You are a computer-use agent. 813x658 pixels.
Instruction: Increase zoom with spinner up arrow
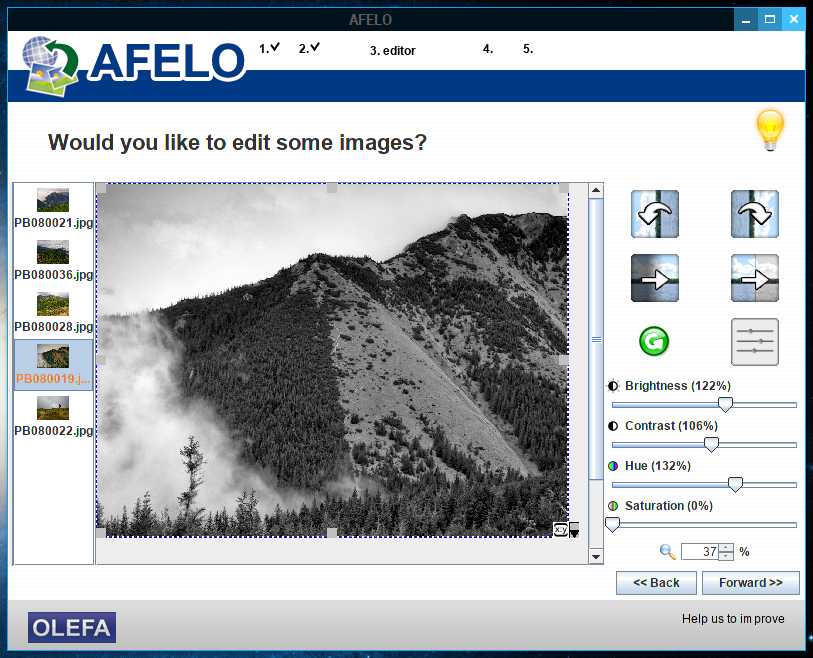[726, 548]
